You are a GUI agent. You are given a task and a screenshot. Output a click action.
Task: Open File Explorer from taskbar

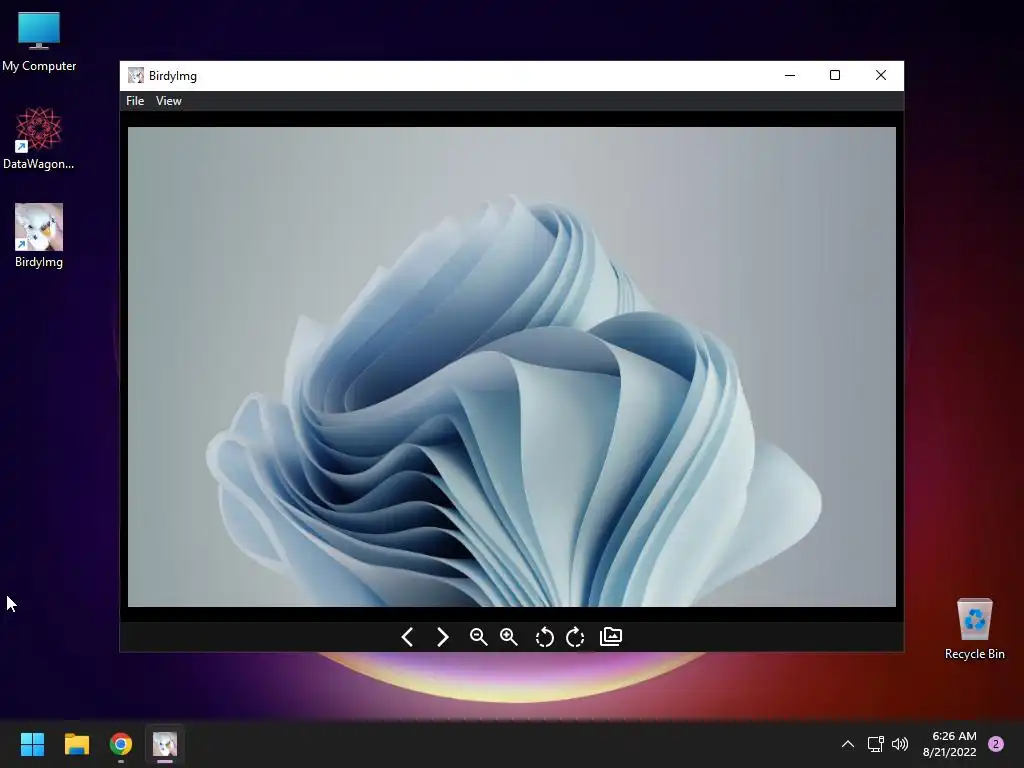click(x=76, y=744)
